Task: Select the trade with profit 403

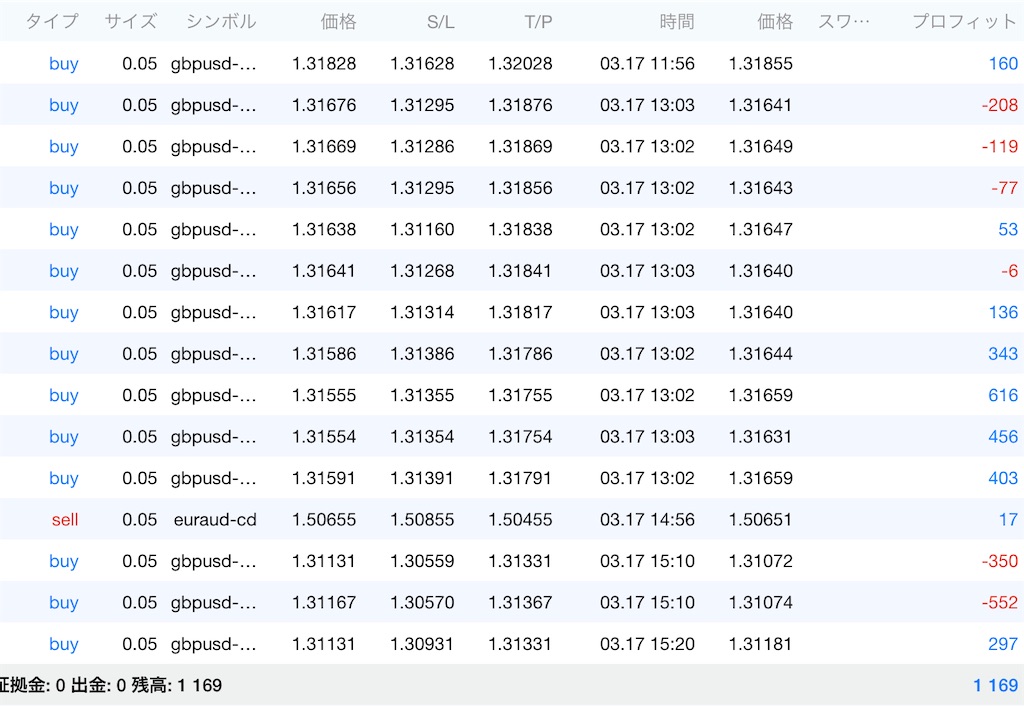Action: pos(512,478)
